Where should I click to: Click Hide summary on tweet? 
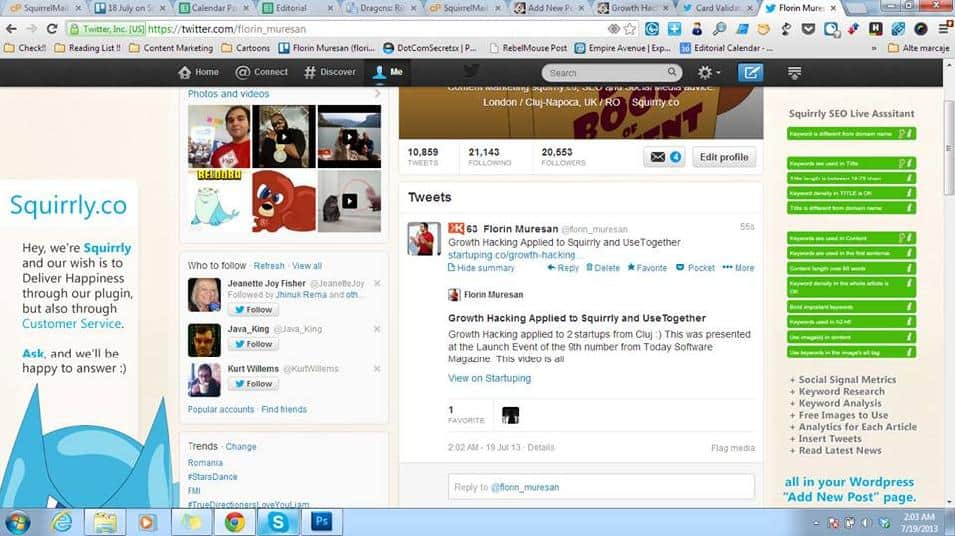[x=481, y=268]
